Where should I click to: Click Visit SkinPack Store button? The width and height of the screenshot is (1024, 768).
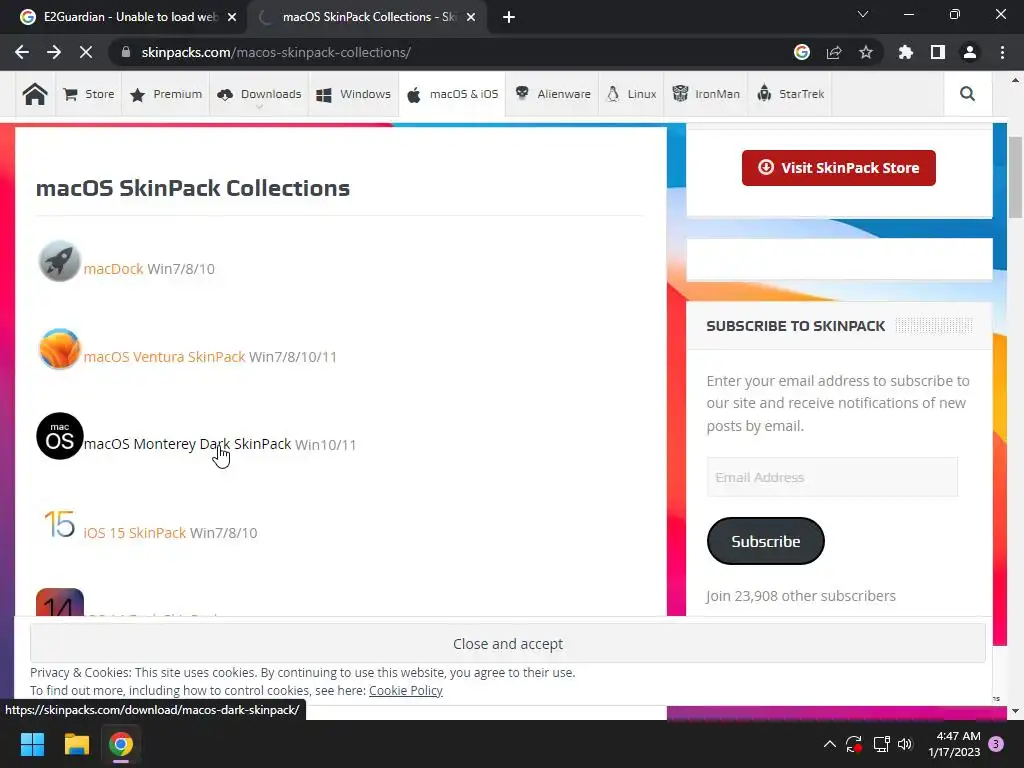click(839, 168)
